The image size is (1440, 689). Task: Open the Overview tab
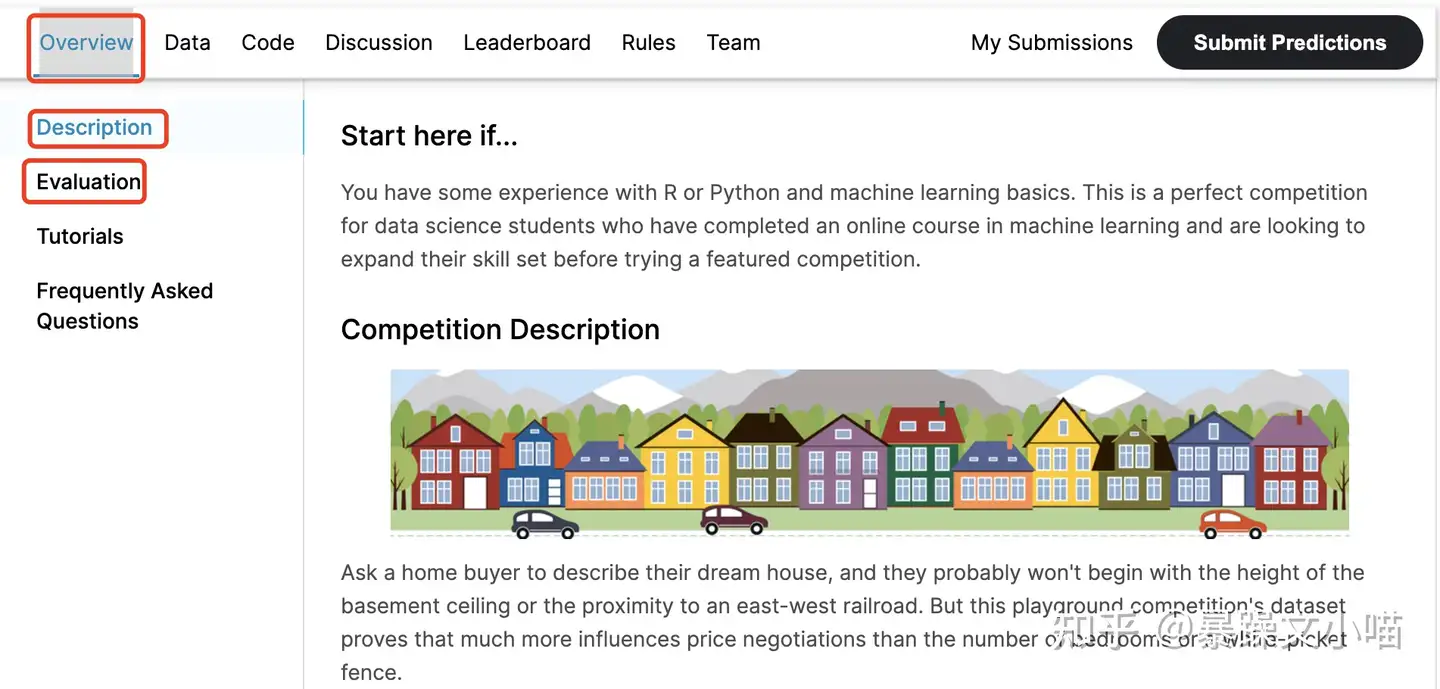click(x=86, y=43)
